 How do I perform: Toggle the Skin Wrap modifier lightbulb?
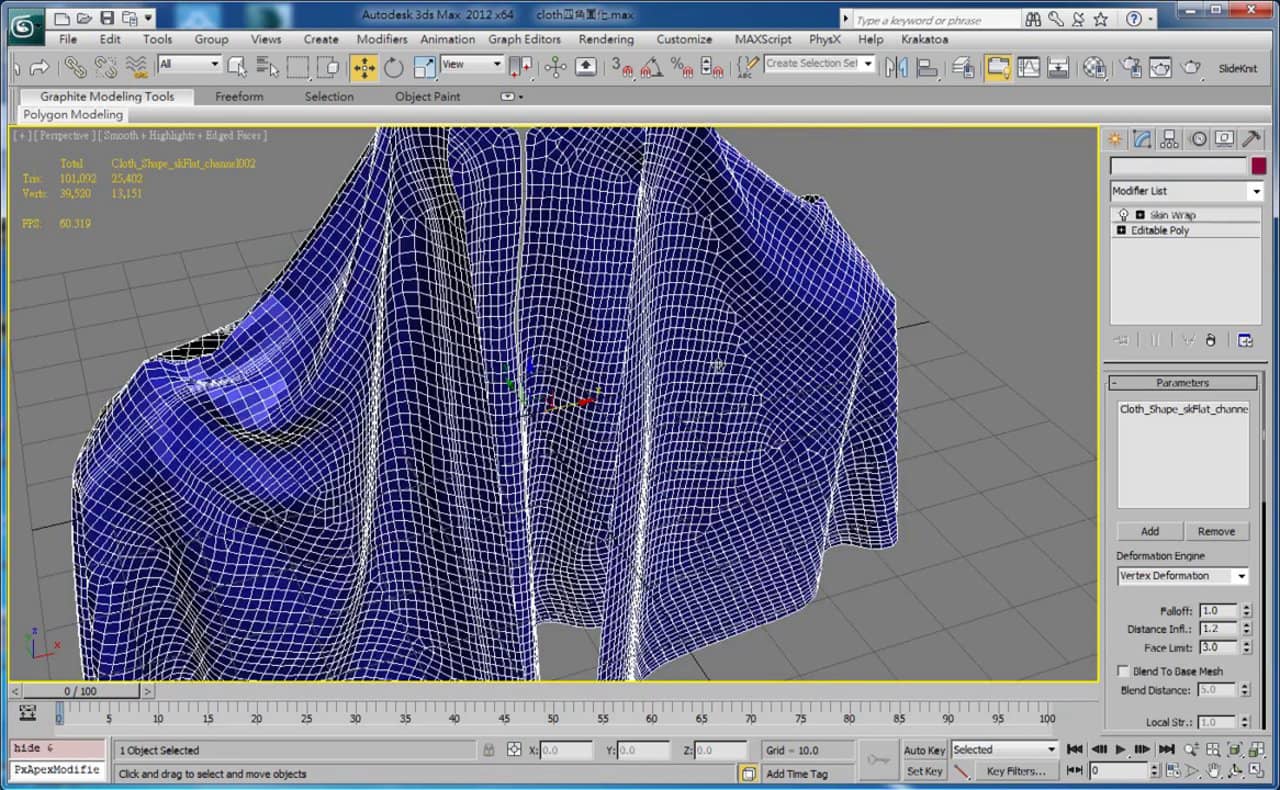pos(1123,215)
